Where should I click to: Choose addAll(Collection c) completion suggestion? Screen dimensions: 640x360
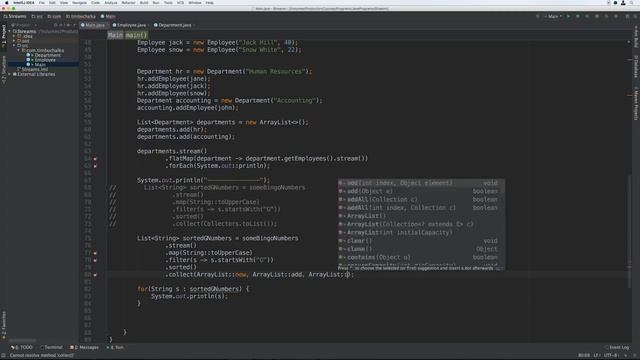click(x=421, y=200)
